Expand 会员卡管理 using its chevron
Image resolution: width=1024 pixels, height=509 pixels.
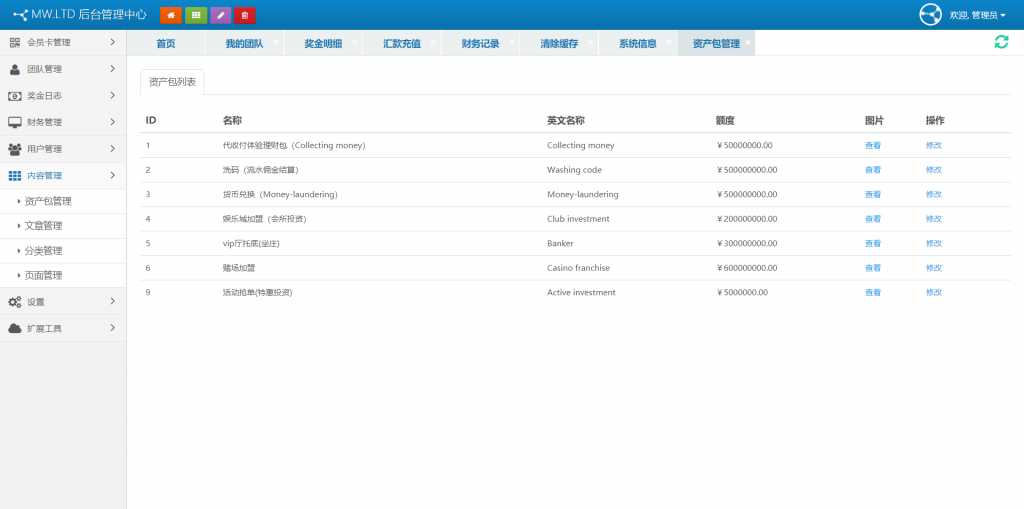(x=112, y=42)
